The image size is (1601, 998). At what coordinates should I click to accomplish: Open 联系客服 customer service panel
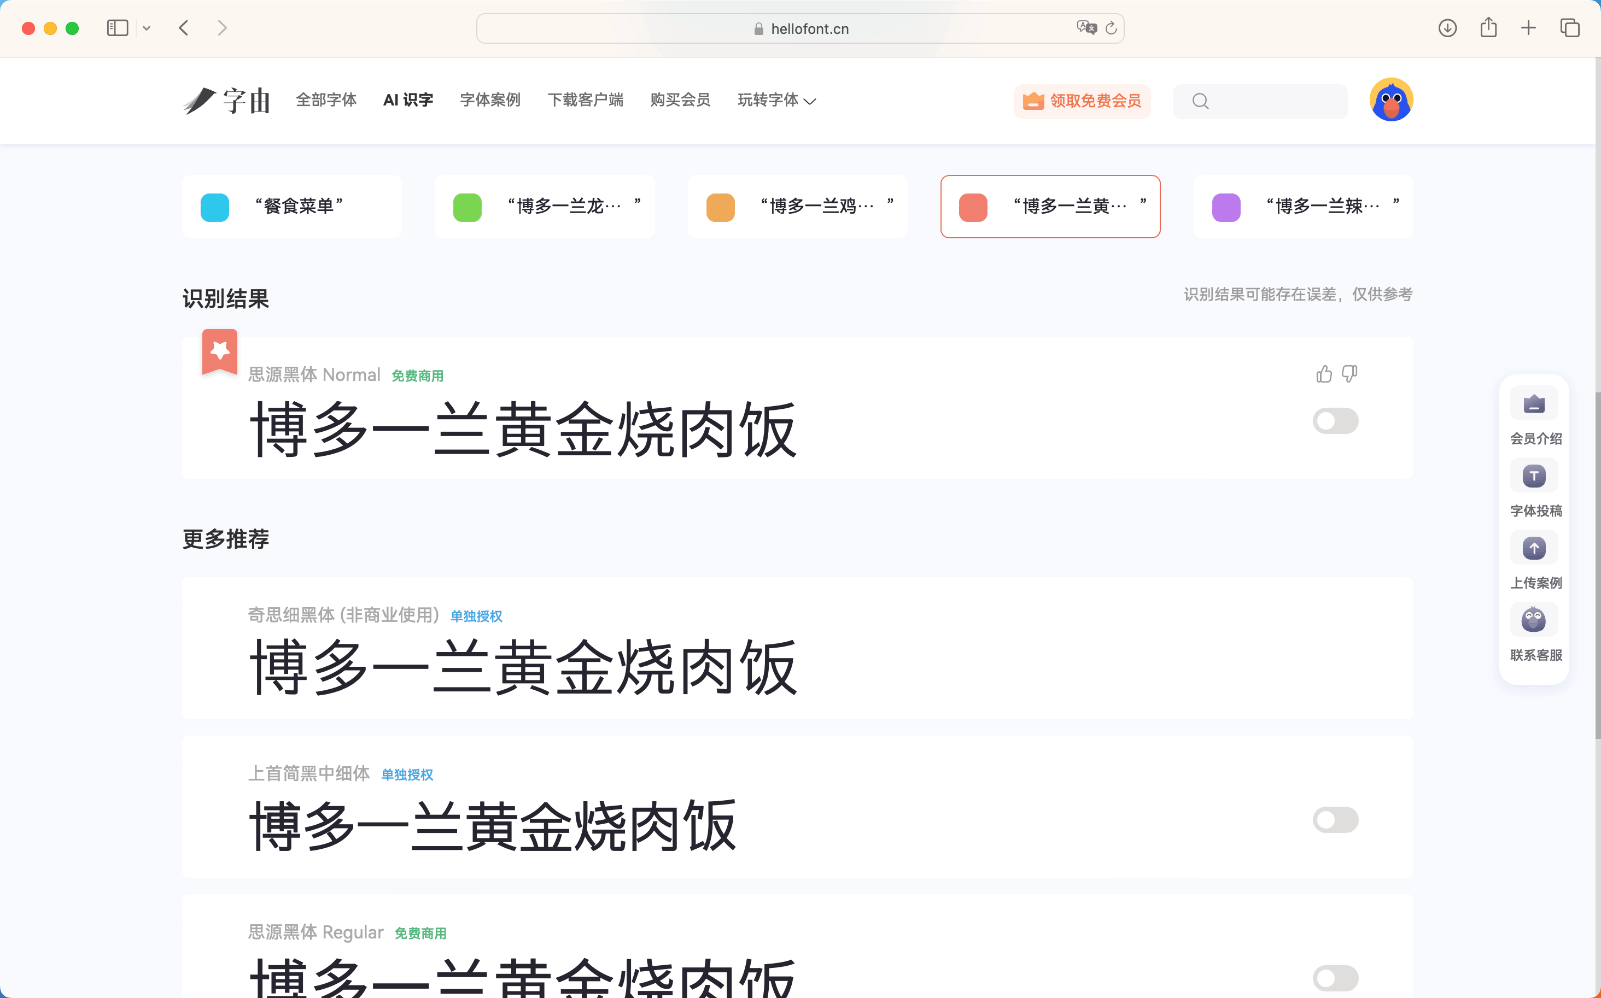click(x=1534, y=620)
